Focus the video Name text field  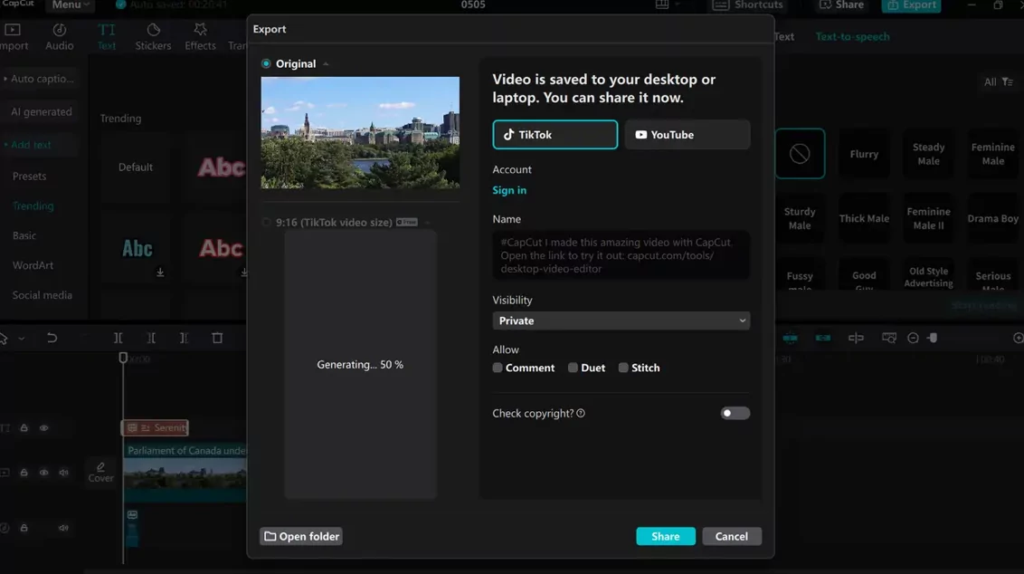[620, 255]
